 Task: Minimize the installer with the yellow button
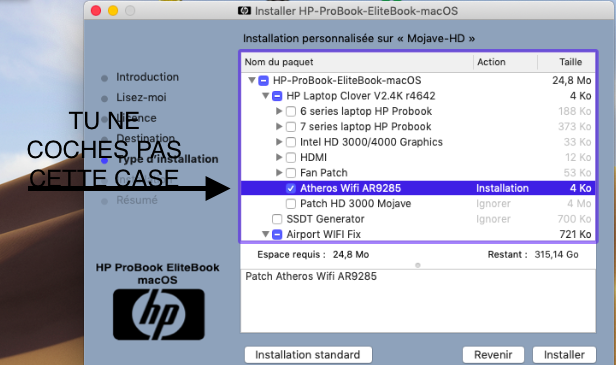(x=113, y=11)
